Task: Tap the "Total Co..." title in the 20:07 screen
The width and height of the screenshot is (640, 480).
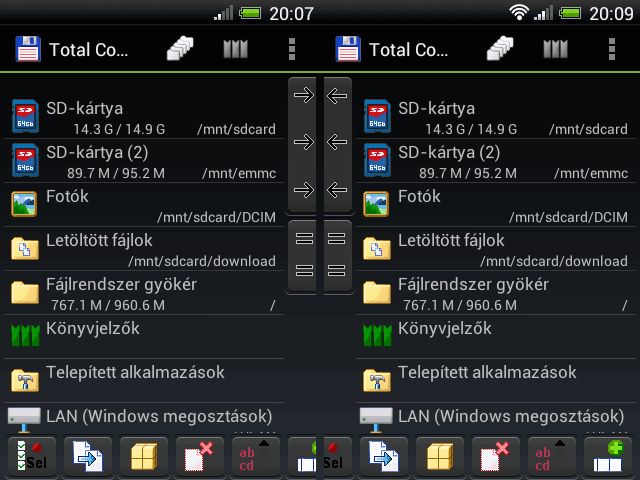Action: pos(89,50)
